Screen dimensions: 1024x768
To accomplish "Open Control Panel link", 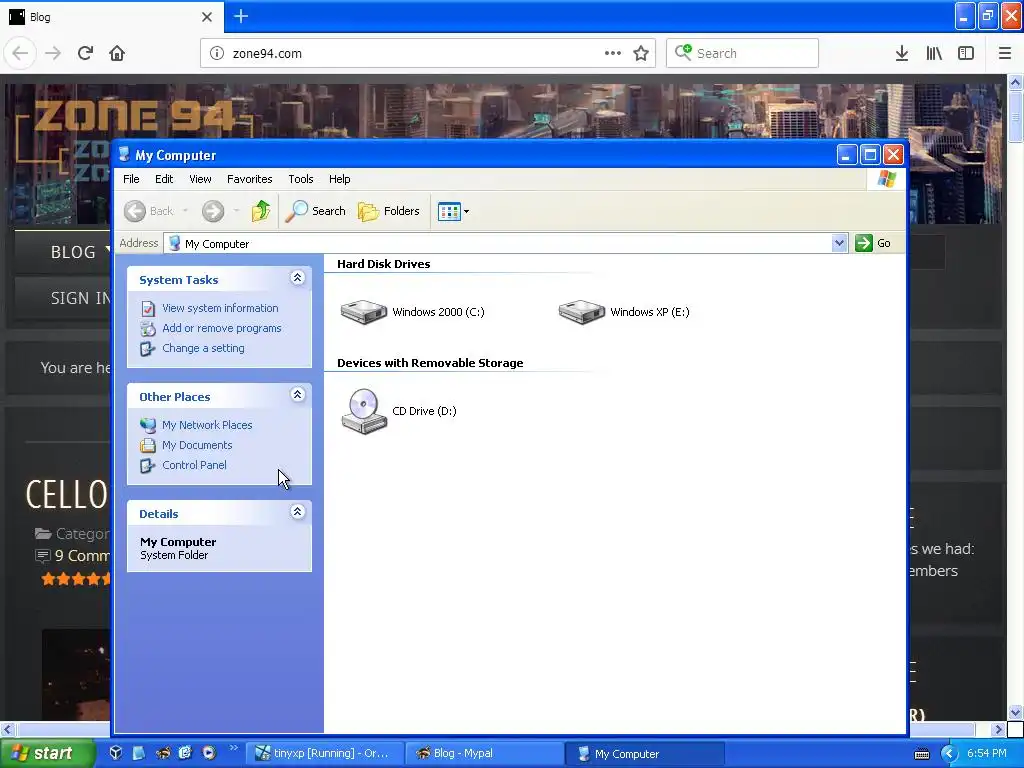I will click(x=195, y=465).
